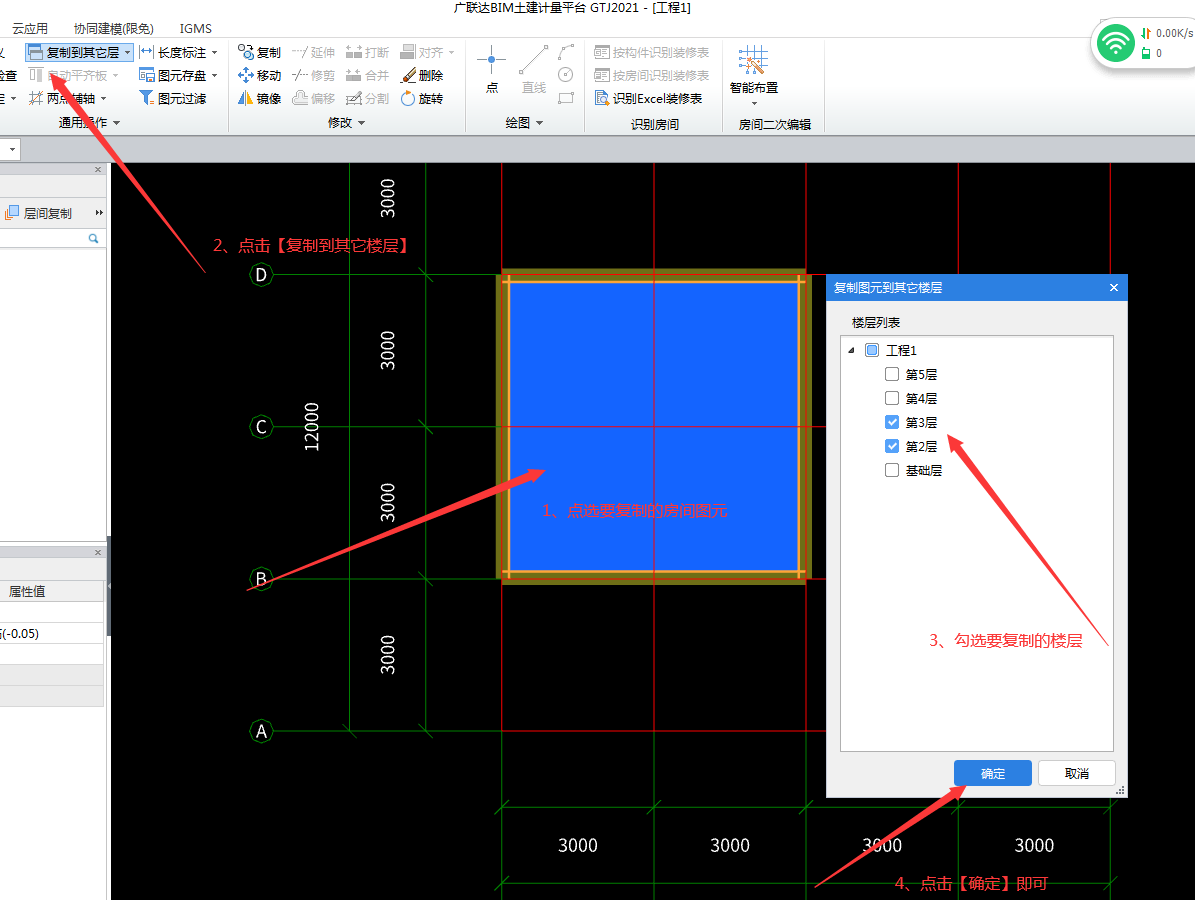Open the 图元过滤 filter tool
Viewport: 1195px width, 900px height.
[x=173, y=98]
